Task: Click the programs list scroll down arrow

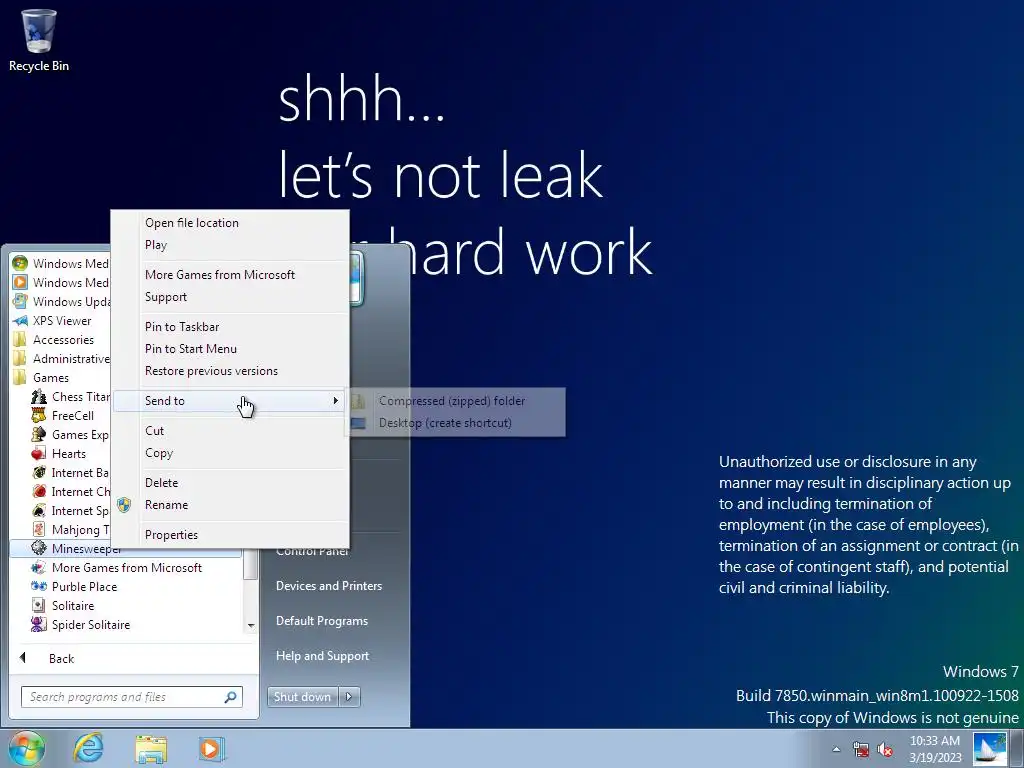Action: click(251, 626)
